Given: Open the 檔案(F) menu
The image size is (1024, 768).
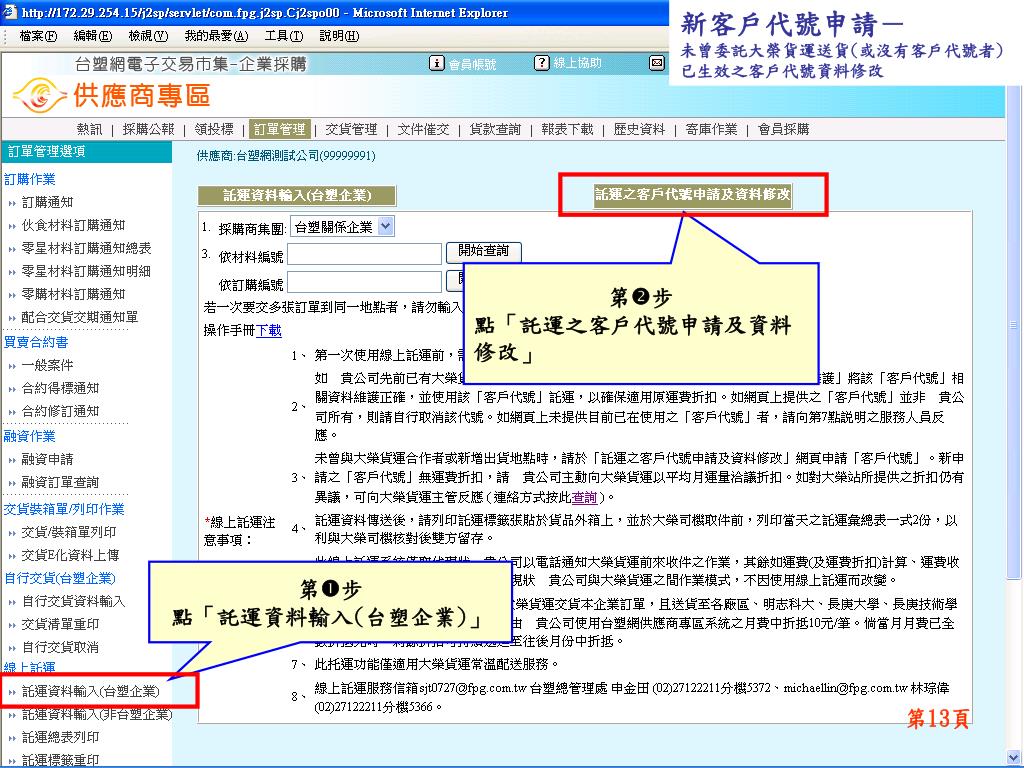Looking at the screenshot, I should coord(38,36).
